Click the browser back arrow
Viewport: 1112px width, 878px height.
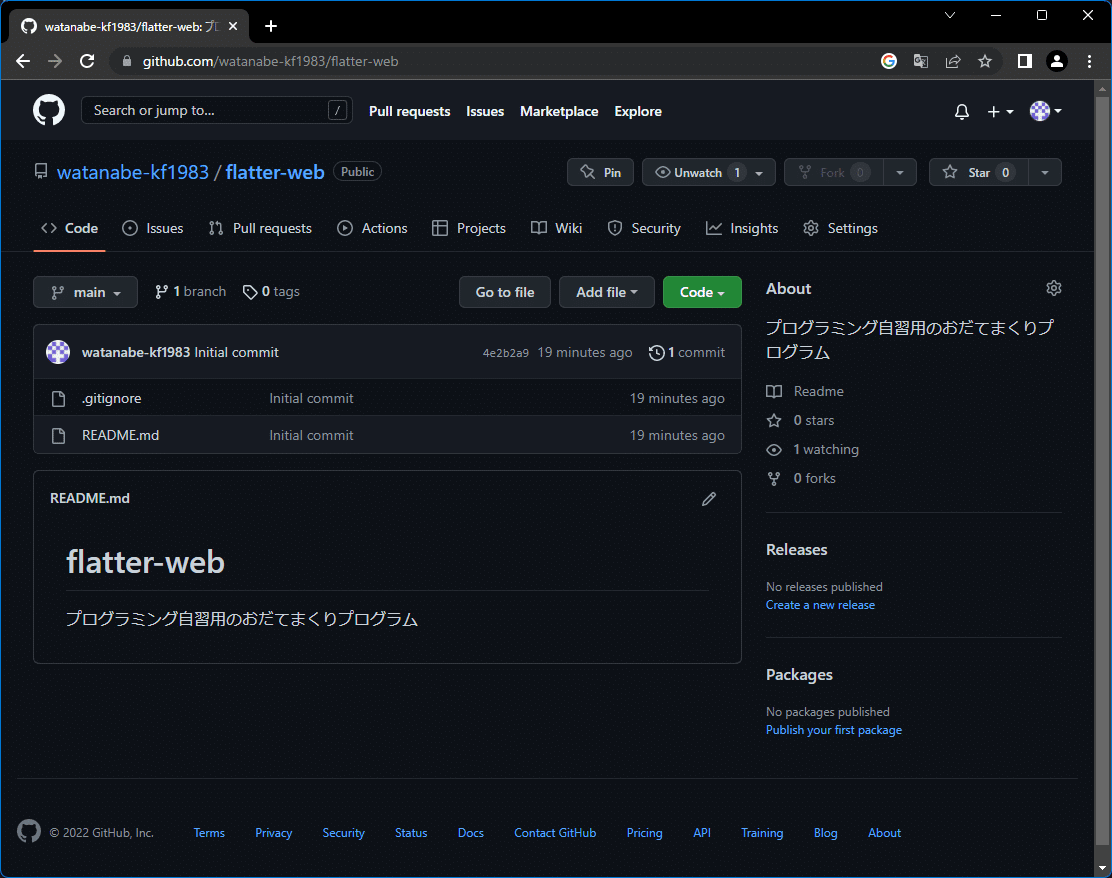(23, 61)
